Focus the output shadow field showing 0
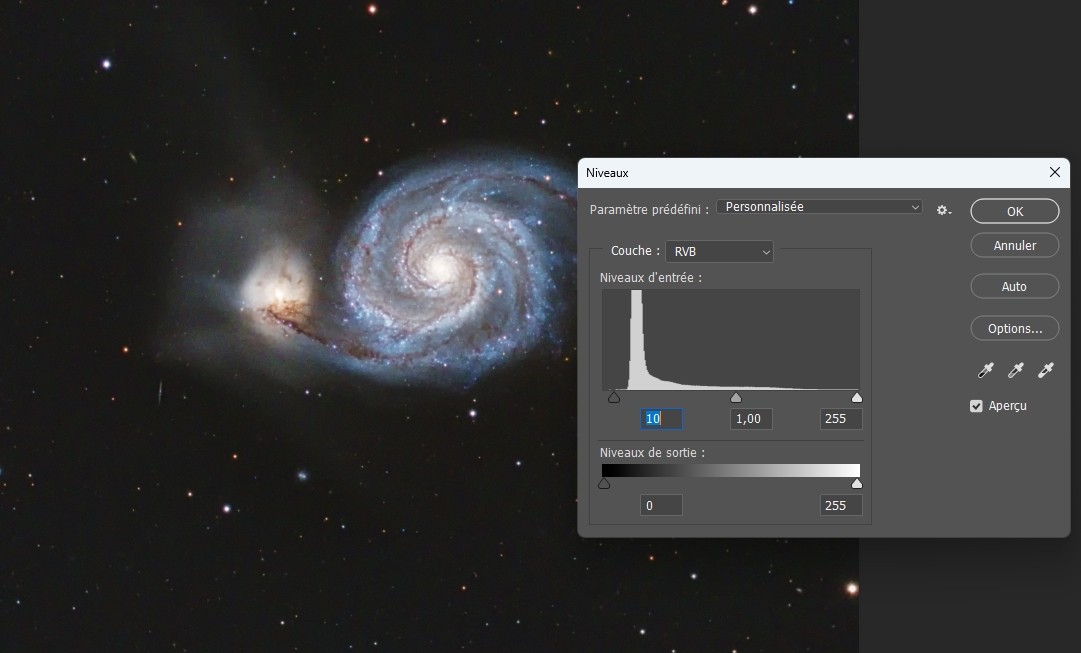The height and width of the screenshot is (653, 1081). click(662, 505)
